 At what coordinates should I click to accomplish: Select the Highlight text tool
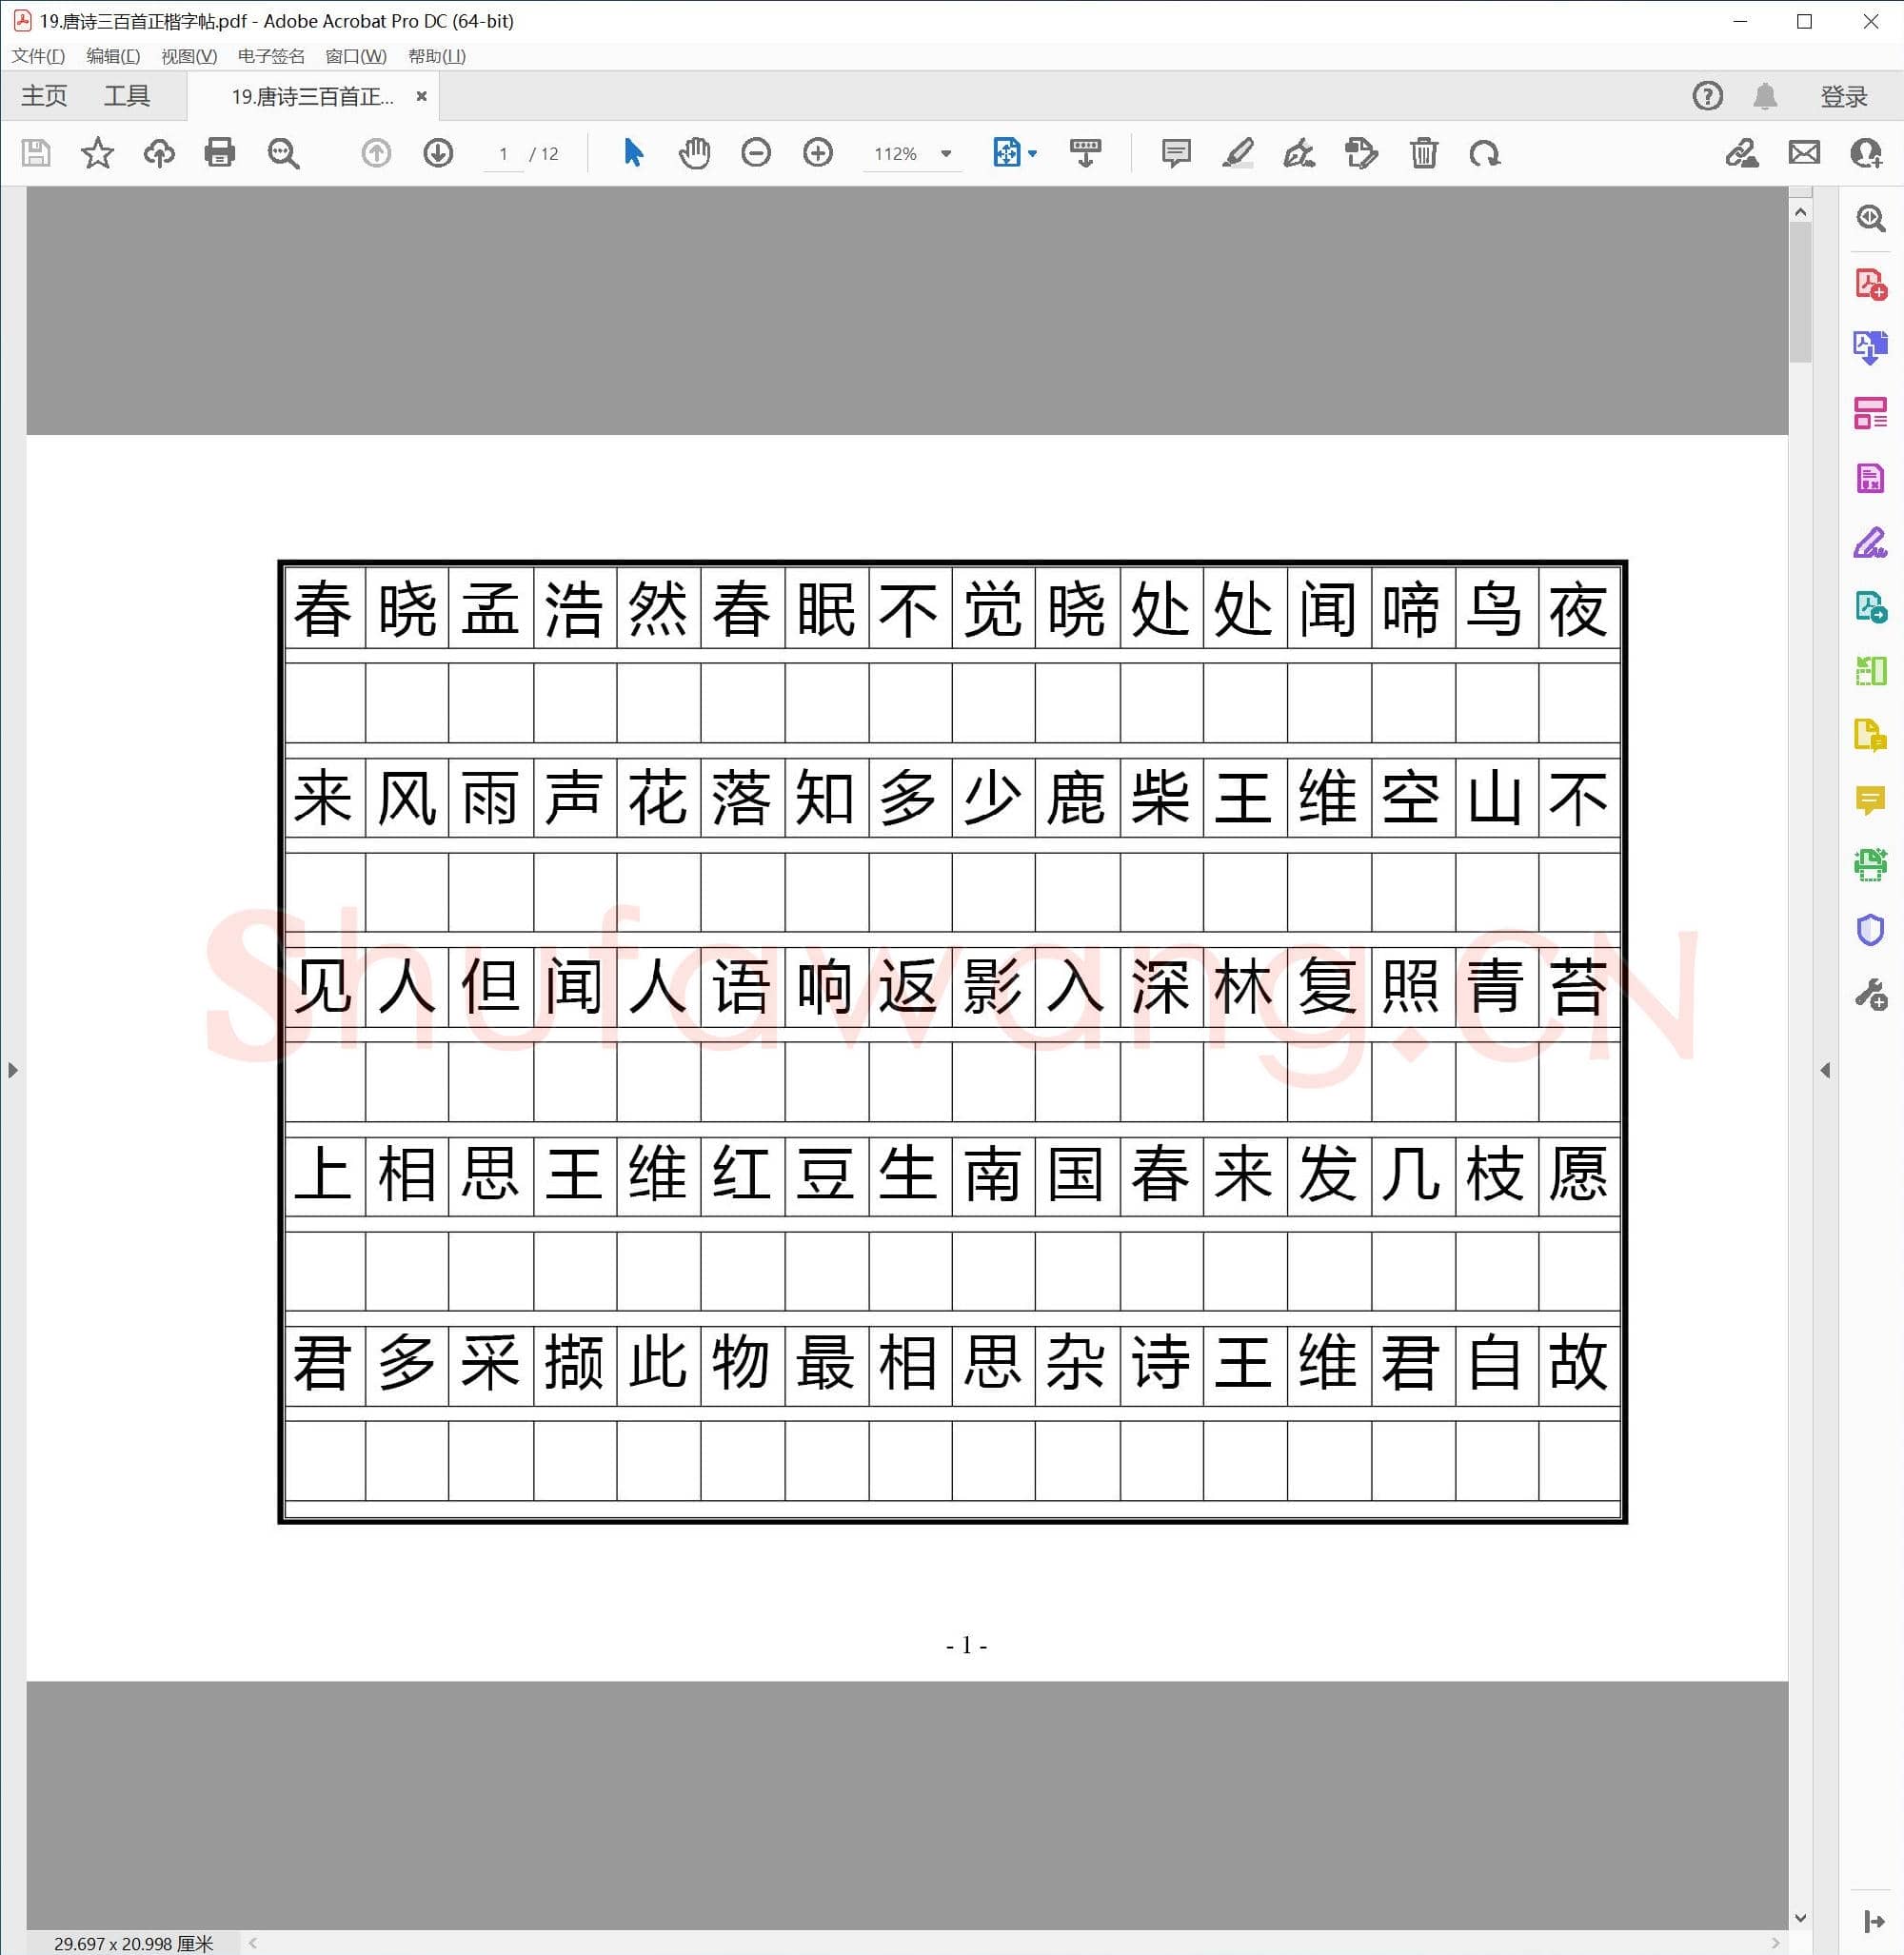[1238, 153]
